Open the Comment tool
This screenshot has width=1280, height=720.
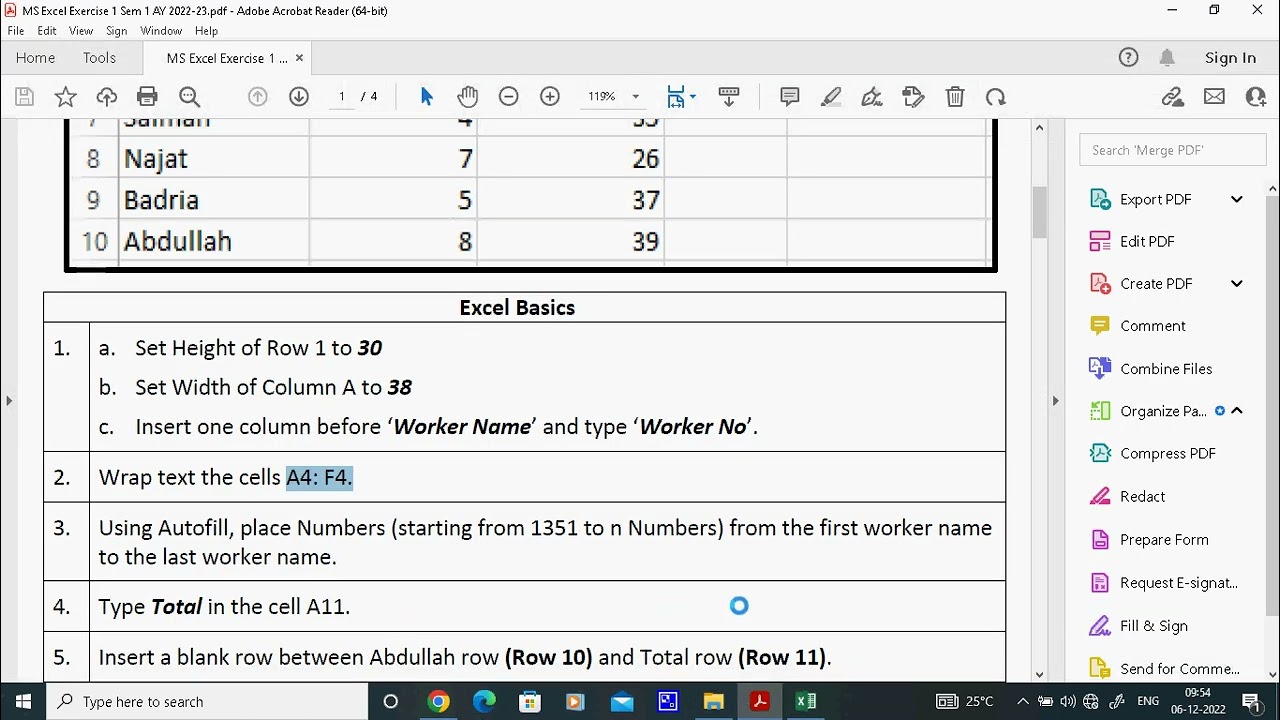click(1153, 326)
